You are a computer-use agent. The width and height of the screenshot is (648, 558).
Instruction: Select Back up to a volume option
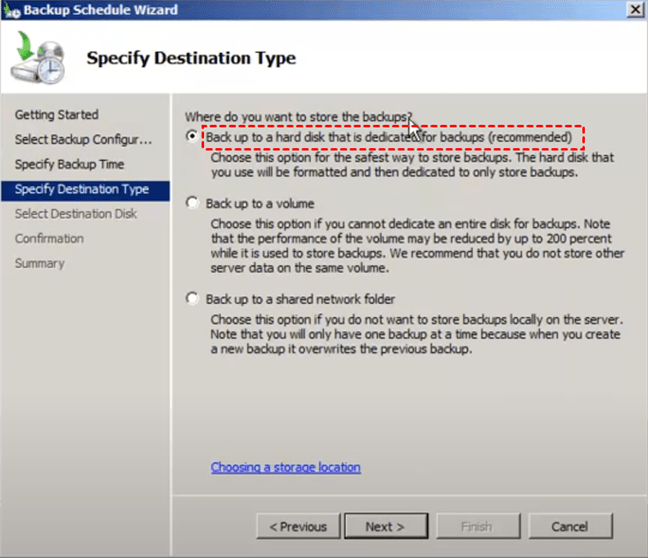[x=192, y=203]
